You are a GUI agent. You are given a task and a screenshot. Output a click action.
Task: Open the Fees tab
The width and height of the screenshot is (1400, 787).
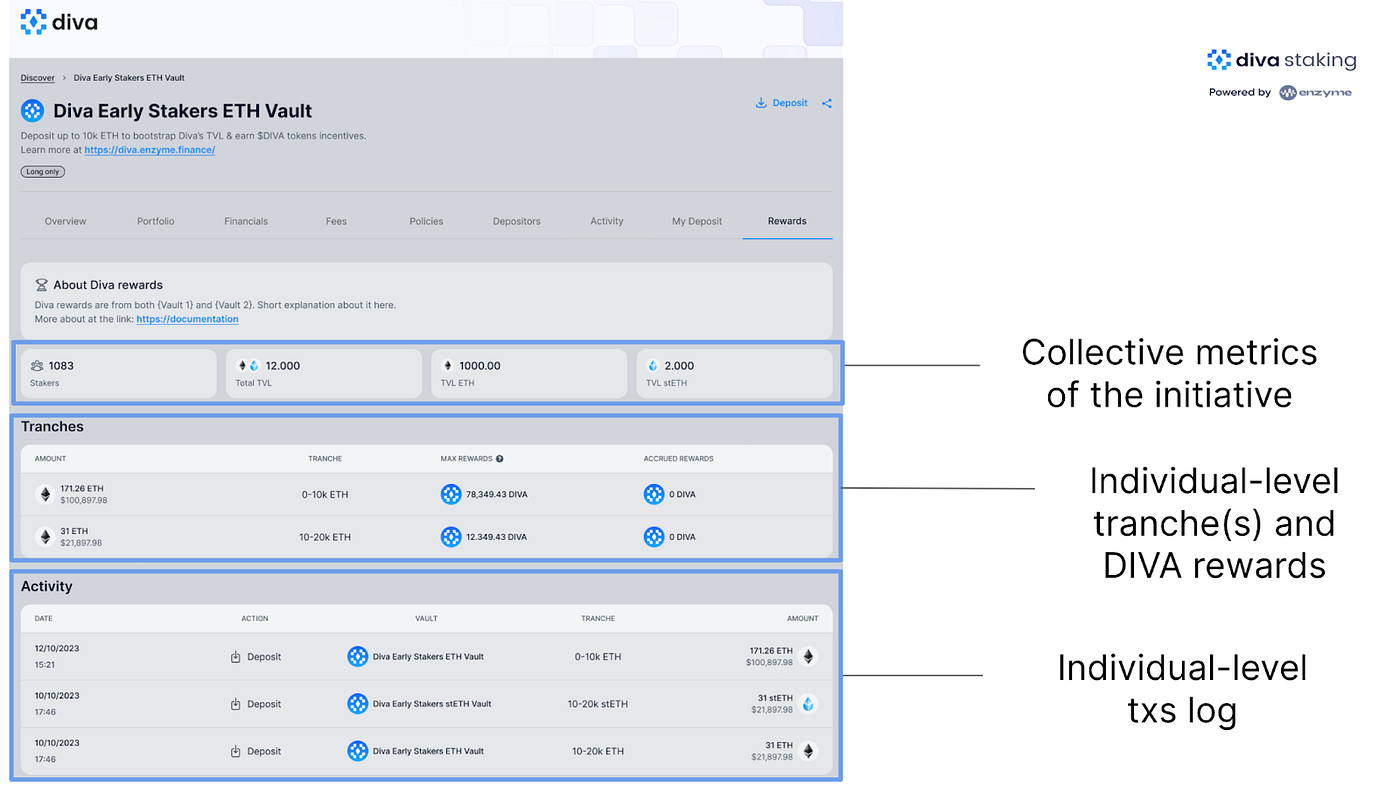point(335,220)
